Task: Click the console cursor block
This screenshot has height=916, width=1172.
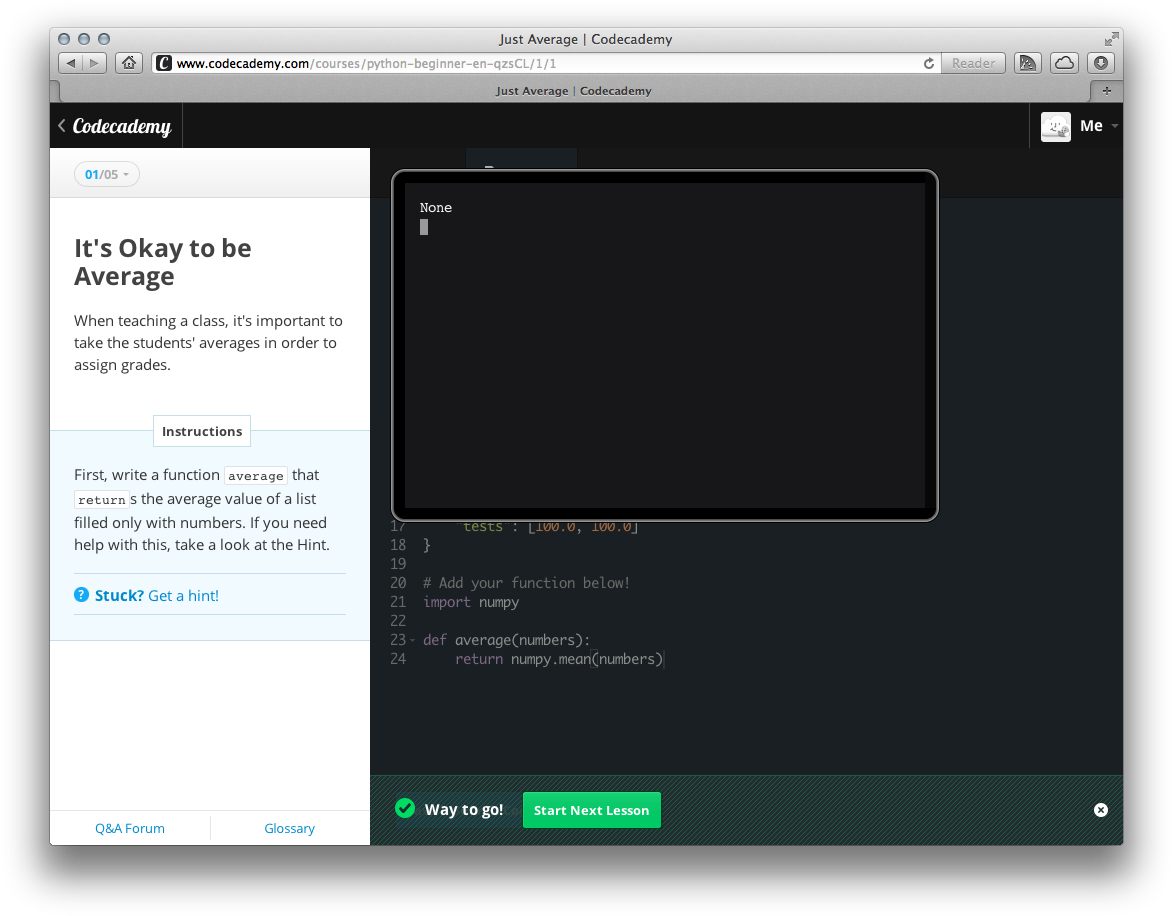Action: coord(424,227)
